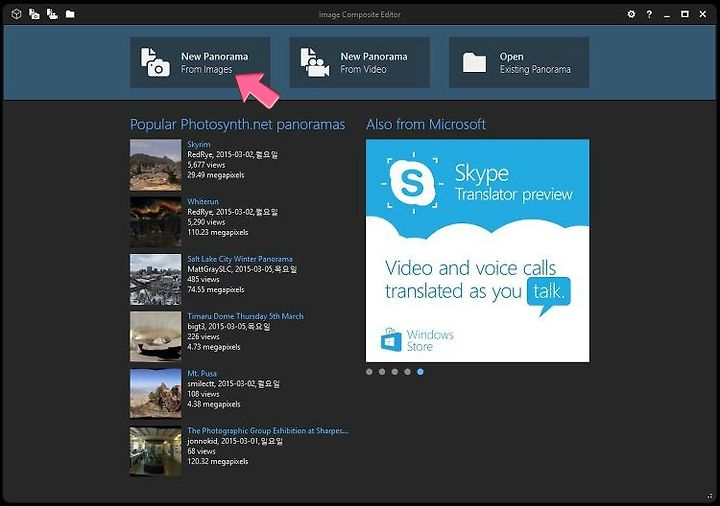Open the Whiterun panorama link
Screen dimensions: 720x506
[x=203, y=202]
